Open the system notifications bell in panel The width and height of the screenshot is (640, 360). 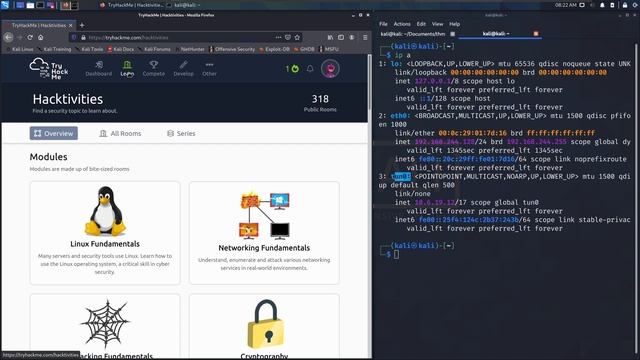602,5
